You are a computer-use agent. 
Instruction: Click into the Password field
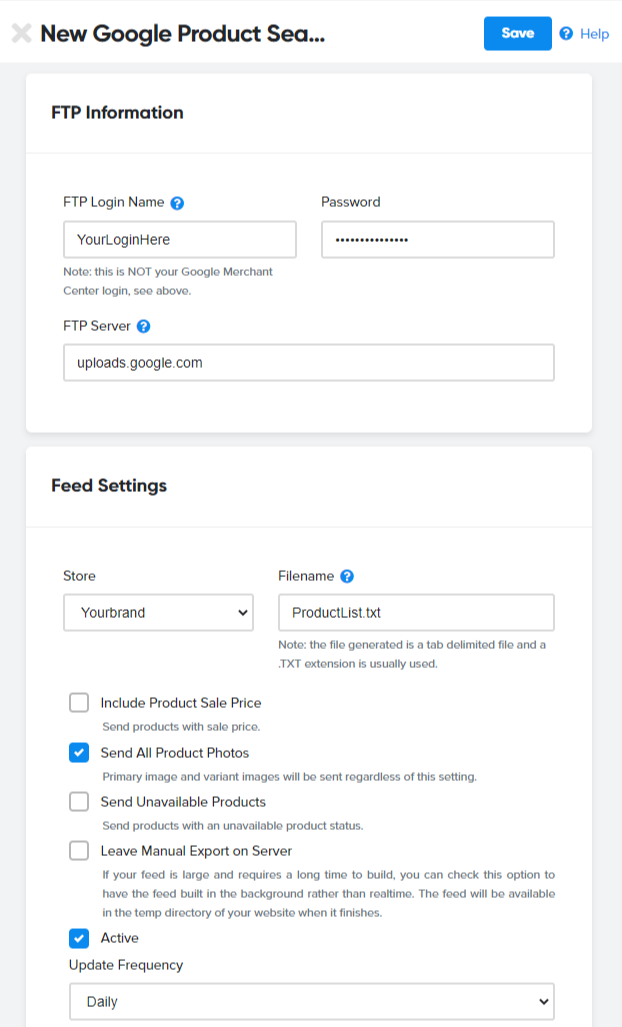438,240
